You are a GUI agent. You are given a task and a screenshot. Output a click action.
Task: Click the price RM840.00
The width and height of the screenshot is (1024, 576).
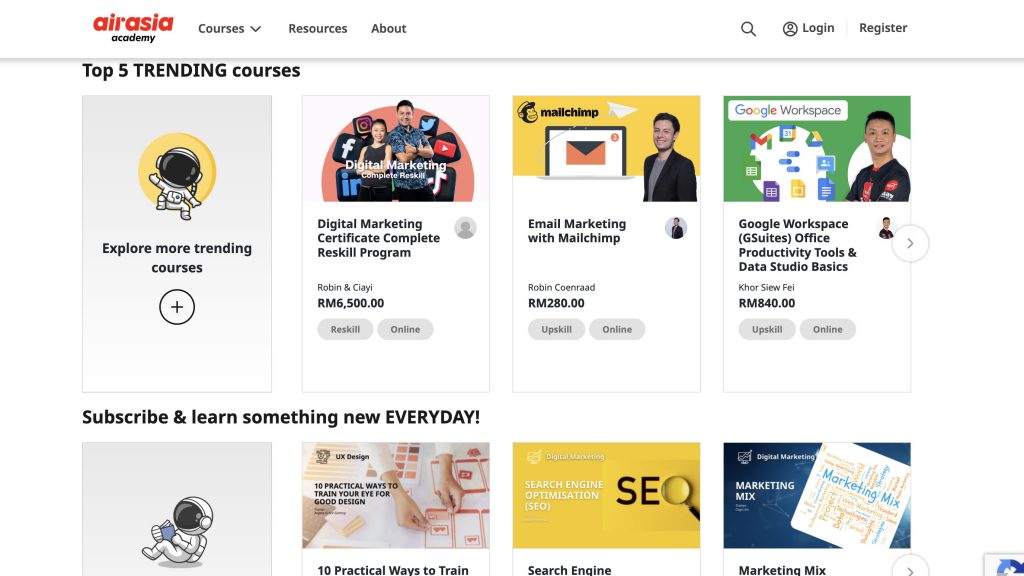[x=767, y=303]
